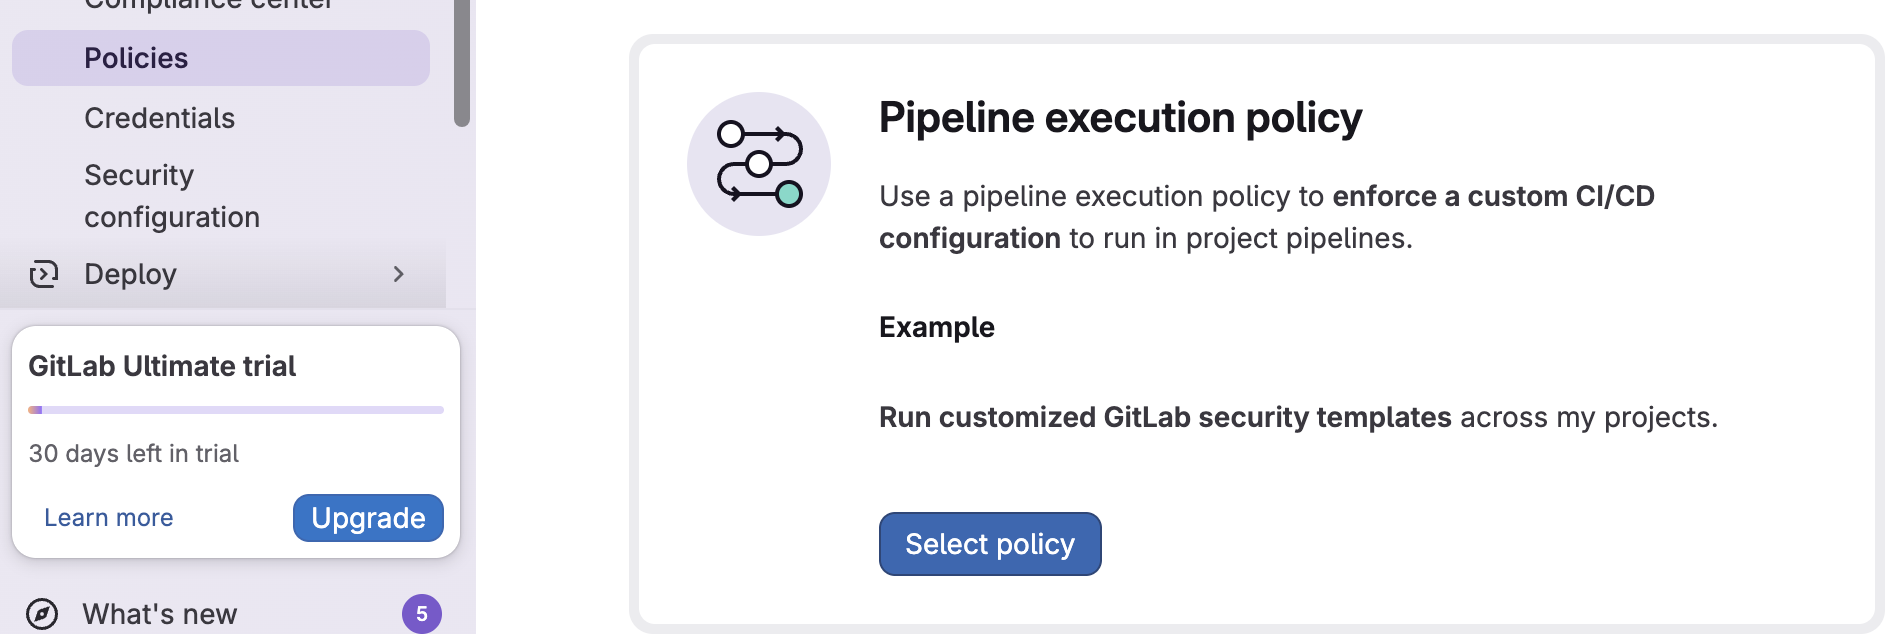The image size is (1890, 634).
Task: Show the What's new panel
Action: coord(161,614)
